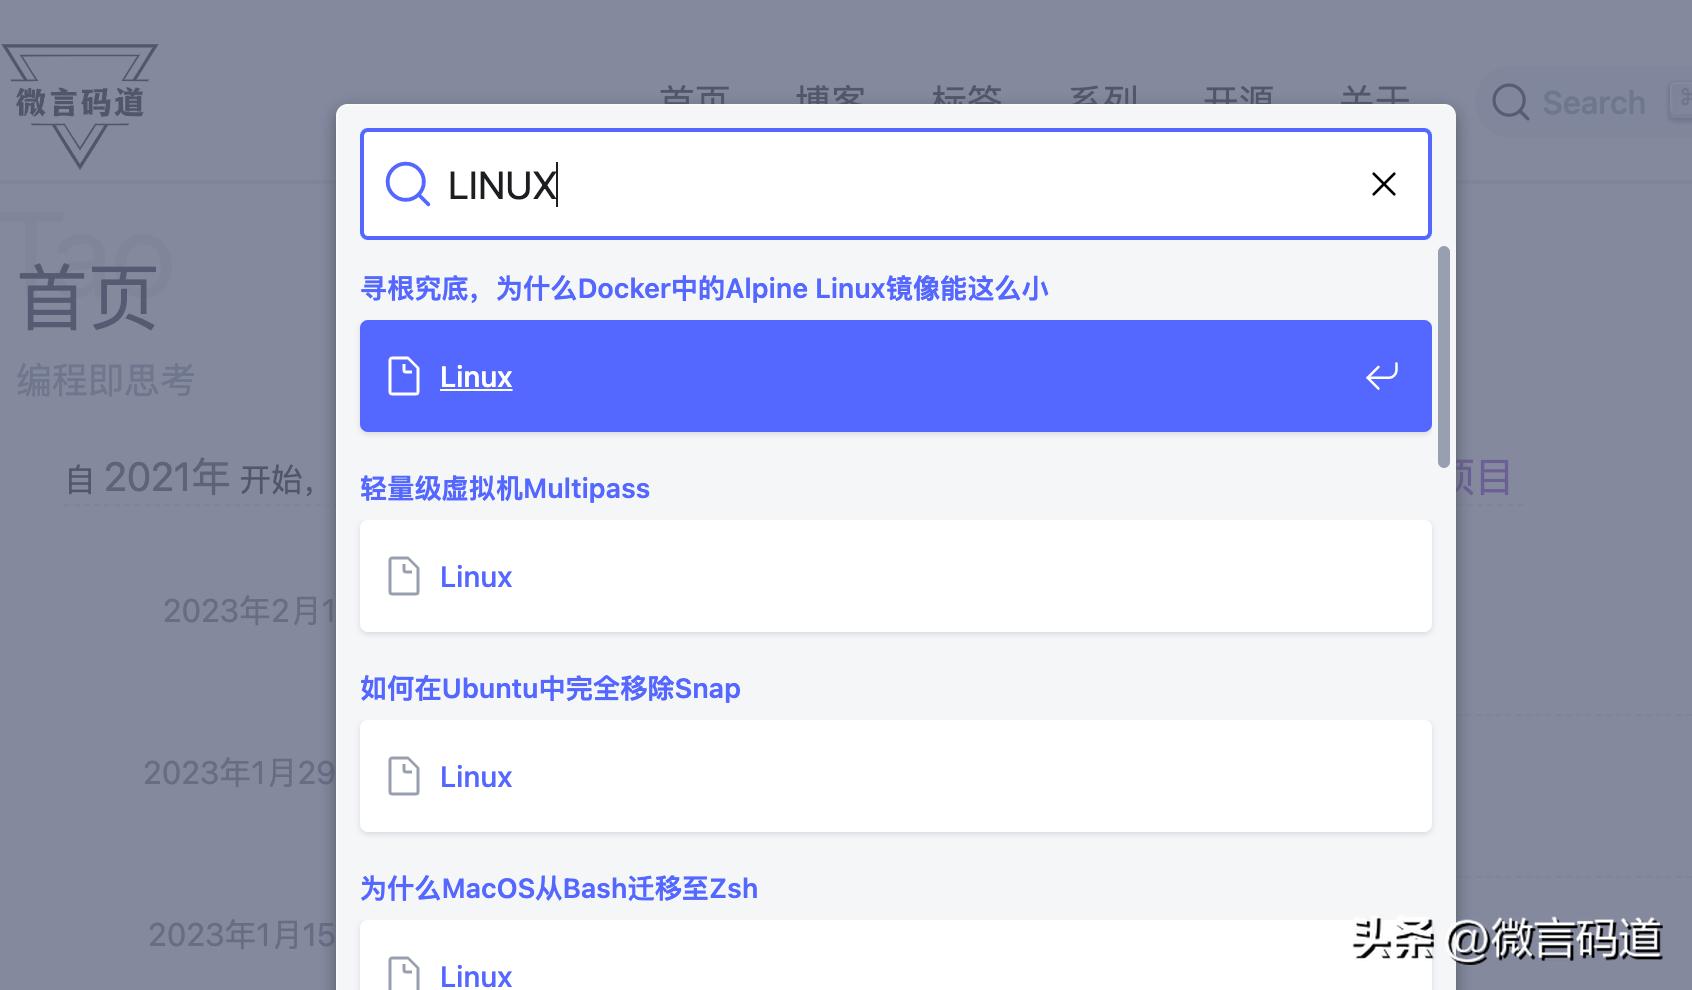This screenshot has height=990, width=1692.
Task: Click the 2023年1月29 date entry in the background
Action: tap(239, 773)
